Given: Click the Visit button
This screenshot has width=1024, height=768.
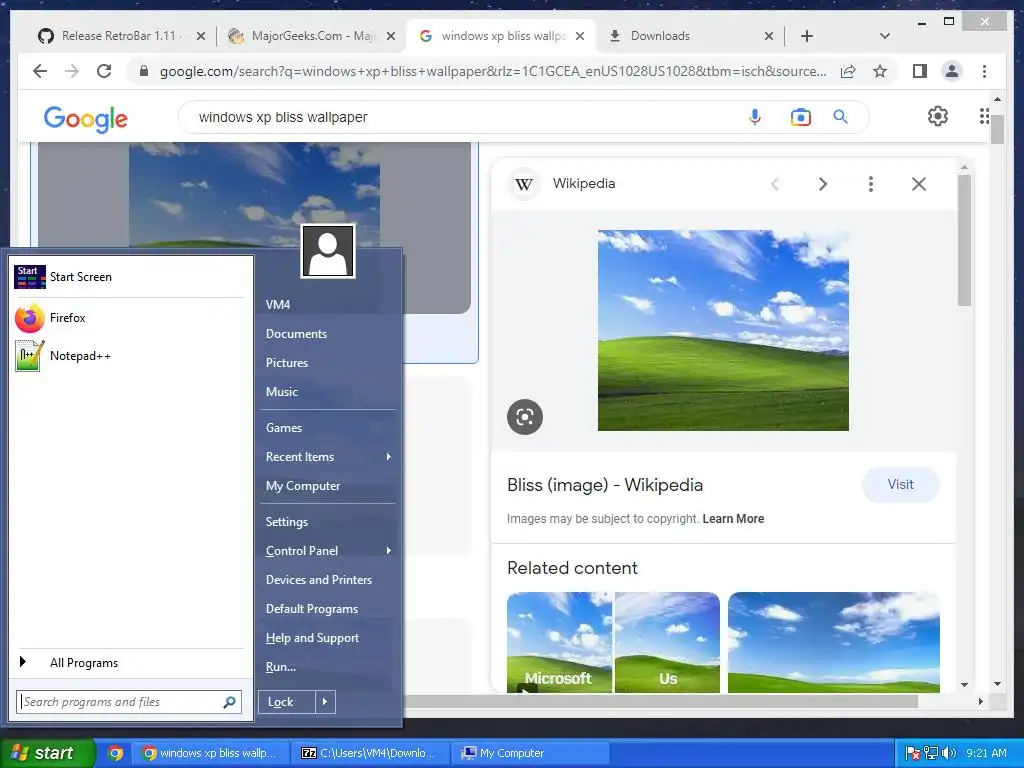Looking at the screenshot, I should coord(901,485).
